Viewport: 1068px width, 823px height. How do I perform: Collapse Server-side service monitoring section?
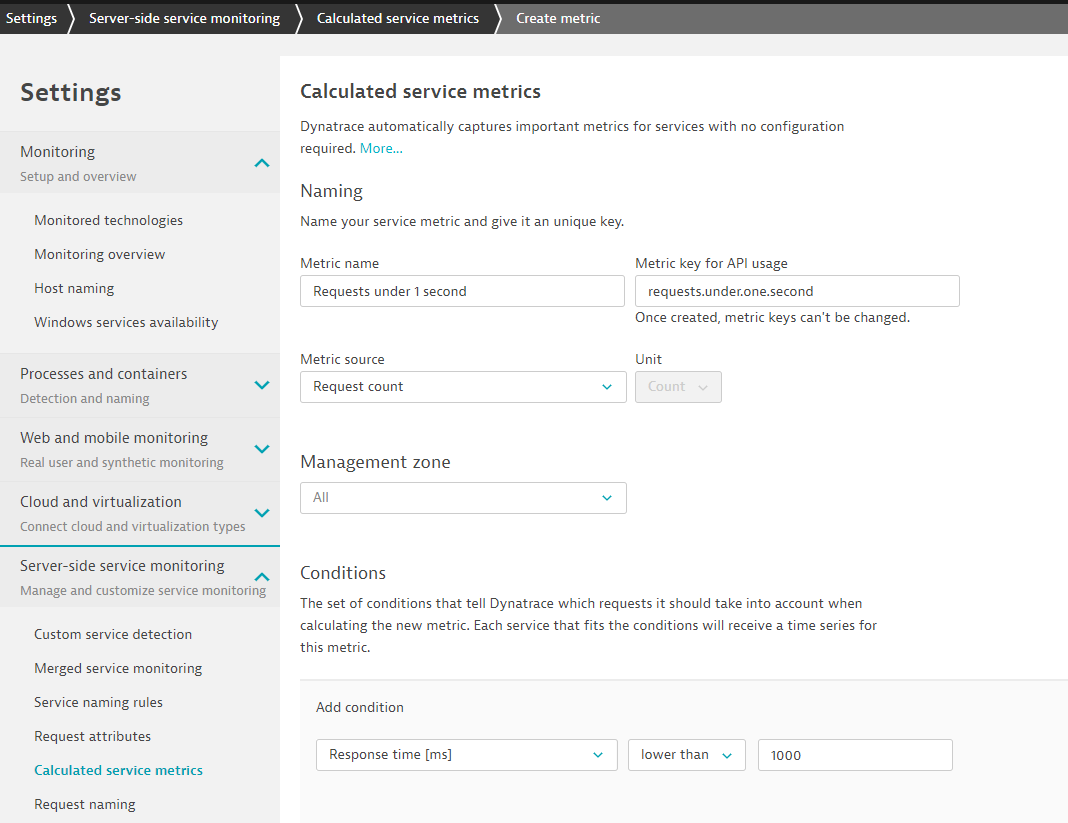click(261, 577)
